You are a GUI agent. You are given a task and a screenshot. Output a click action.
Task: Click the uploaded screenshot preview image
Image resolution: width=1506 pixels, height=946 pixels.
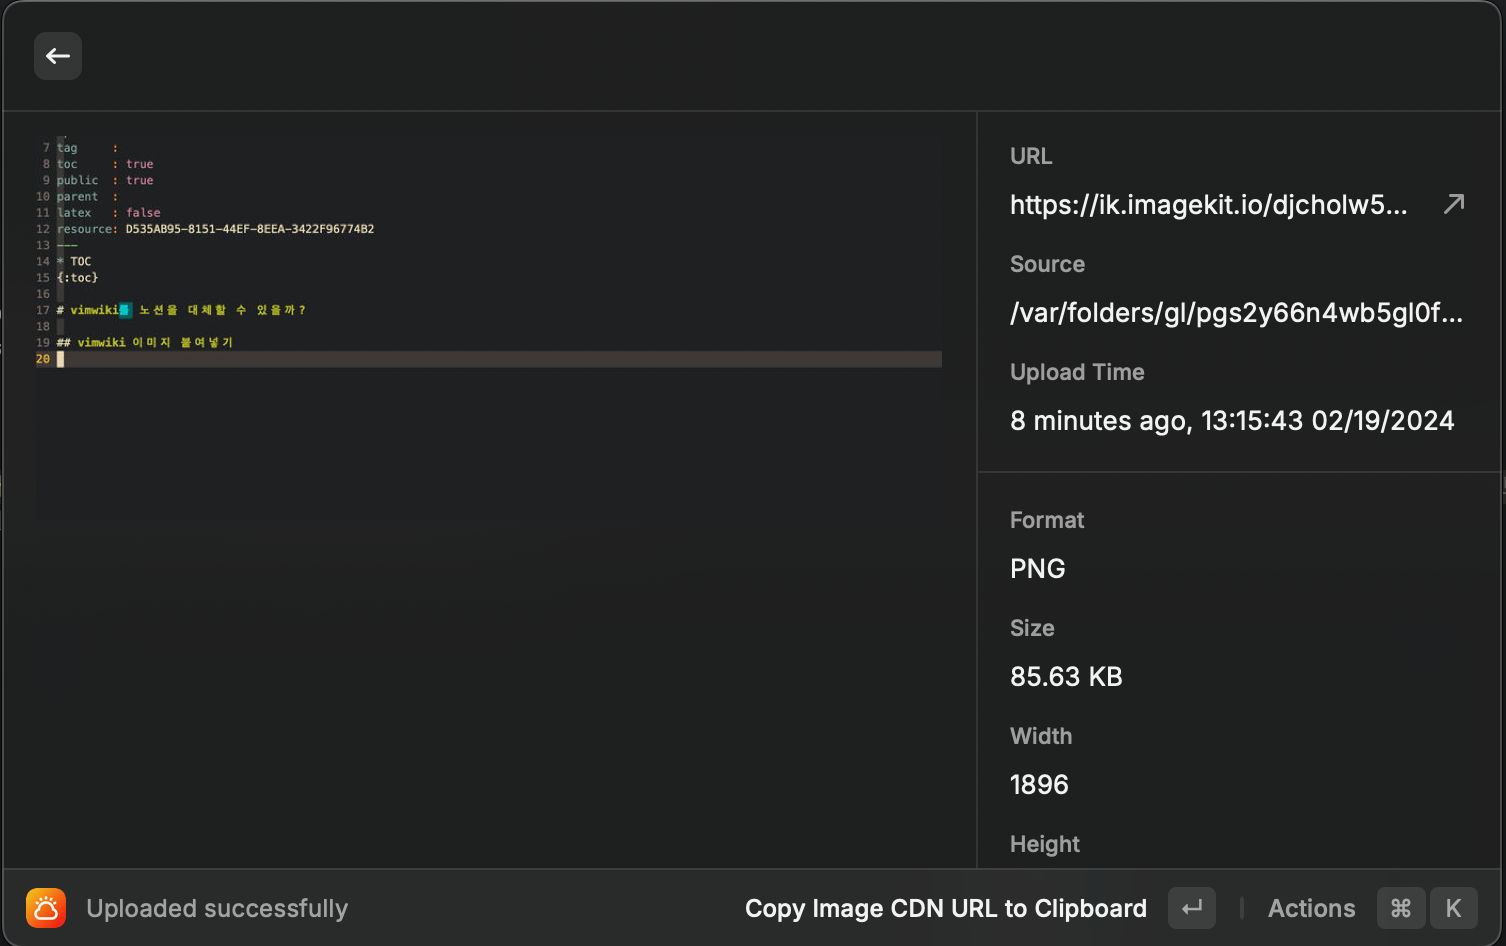489,327
